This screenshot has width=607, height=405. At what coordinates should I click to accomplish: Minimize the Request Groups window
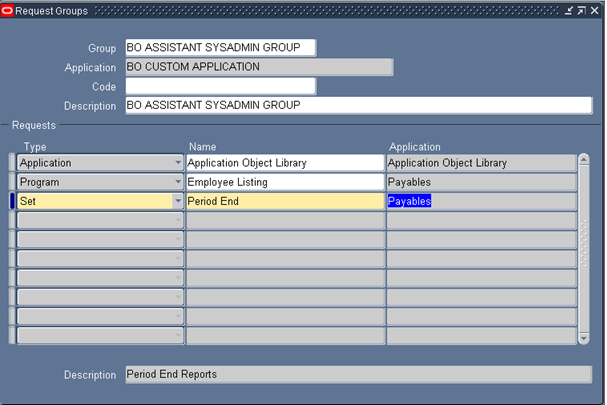(x=569, y=11)
